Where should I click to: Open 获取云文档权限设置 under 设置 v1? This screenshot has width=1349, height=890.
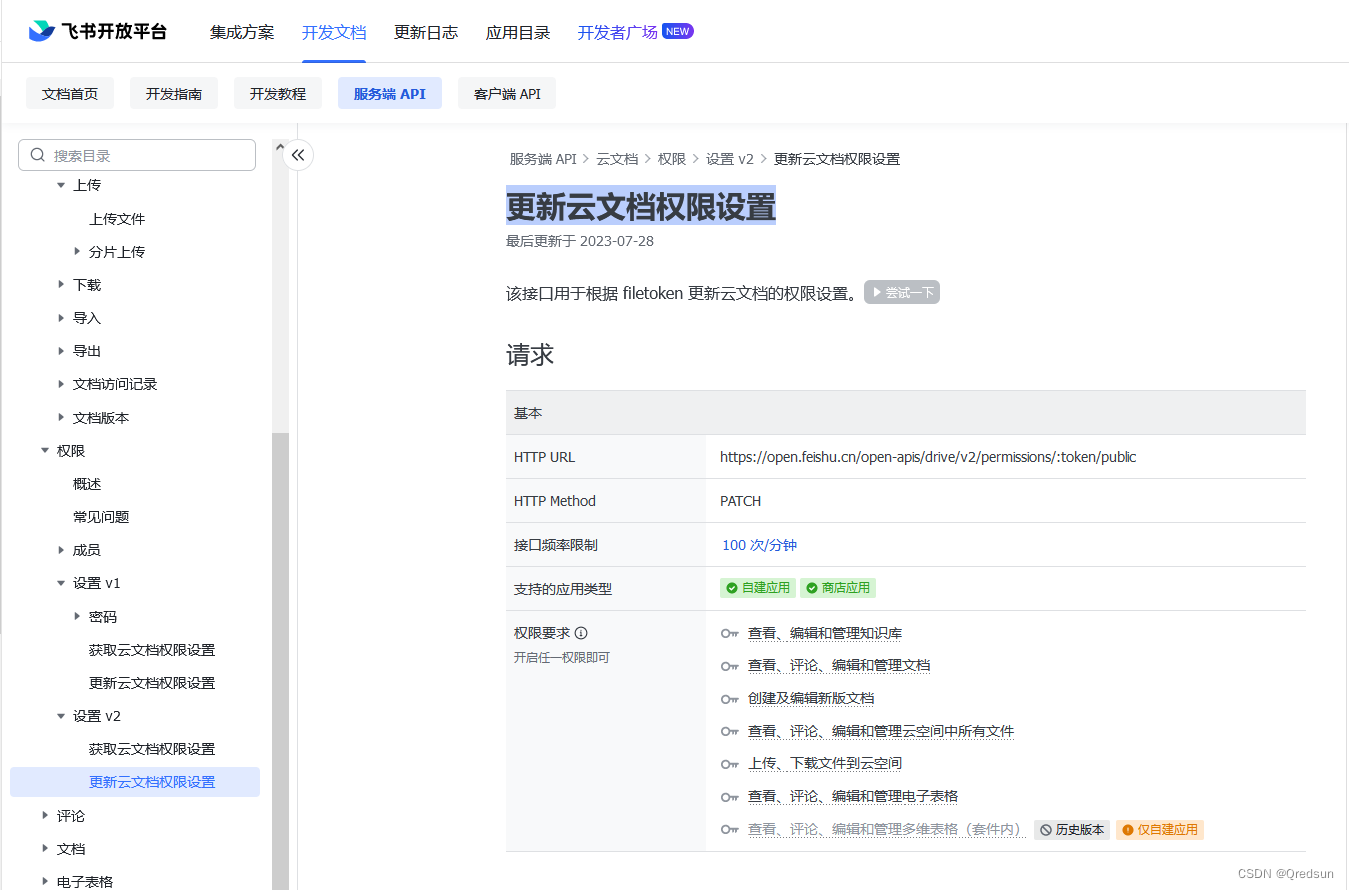click(x=152, y=650)
